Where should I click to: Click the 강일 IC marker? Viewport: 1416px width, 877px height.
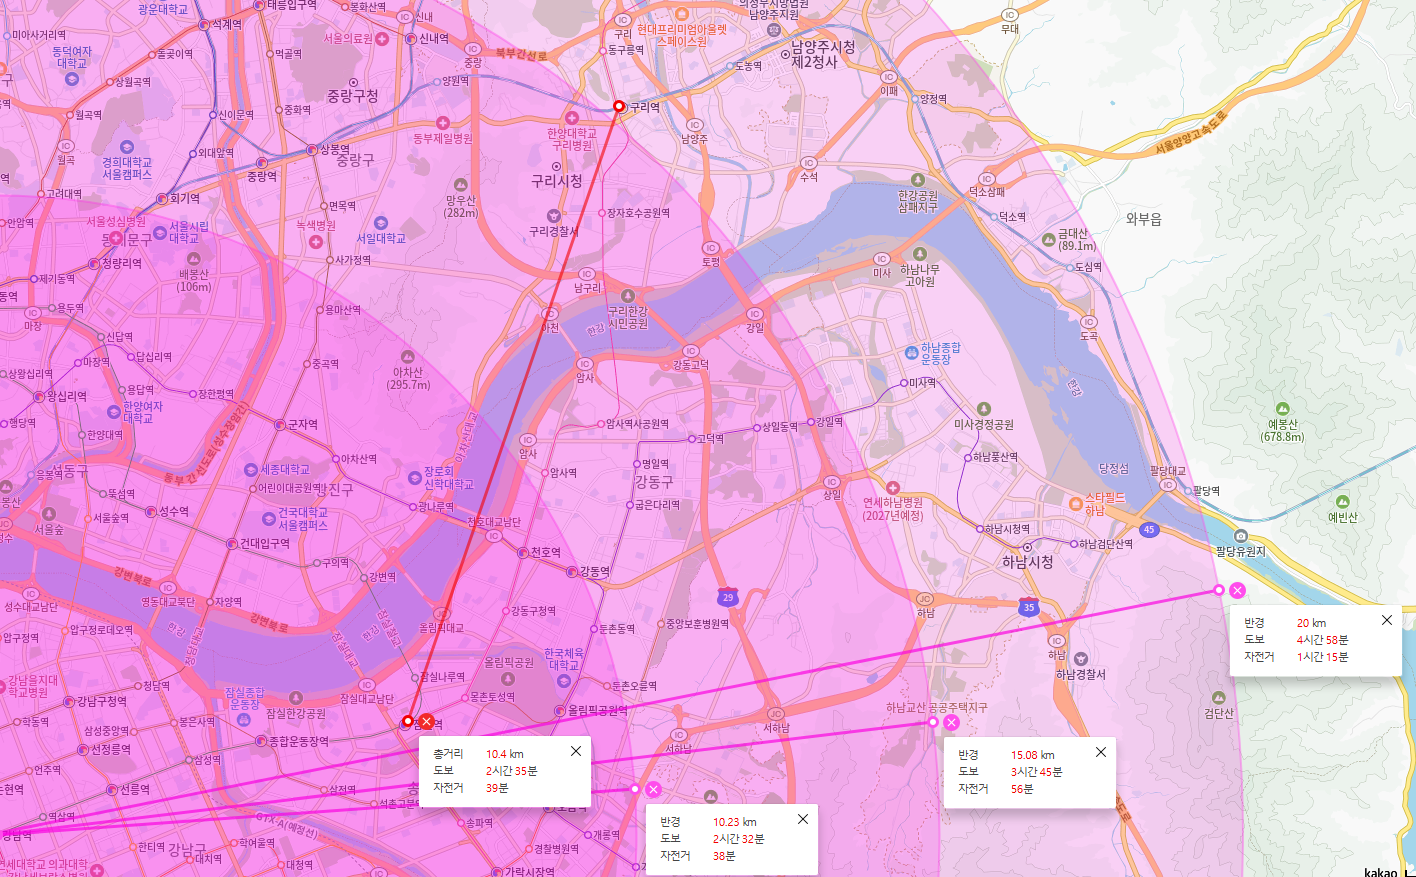(755, 314)
